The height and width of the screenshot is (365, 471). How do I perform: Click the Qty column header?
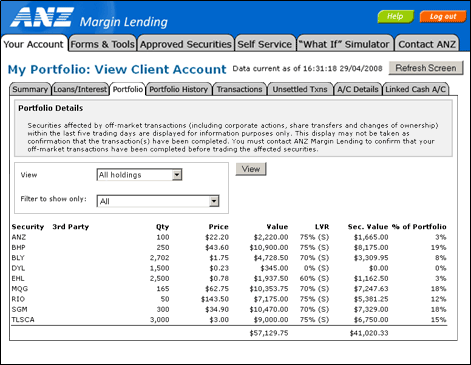coord(163,227)
